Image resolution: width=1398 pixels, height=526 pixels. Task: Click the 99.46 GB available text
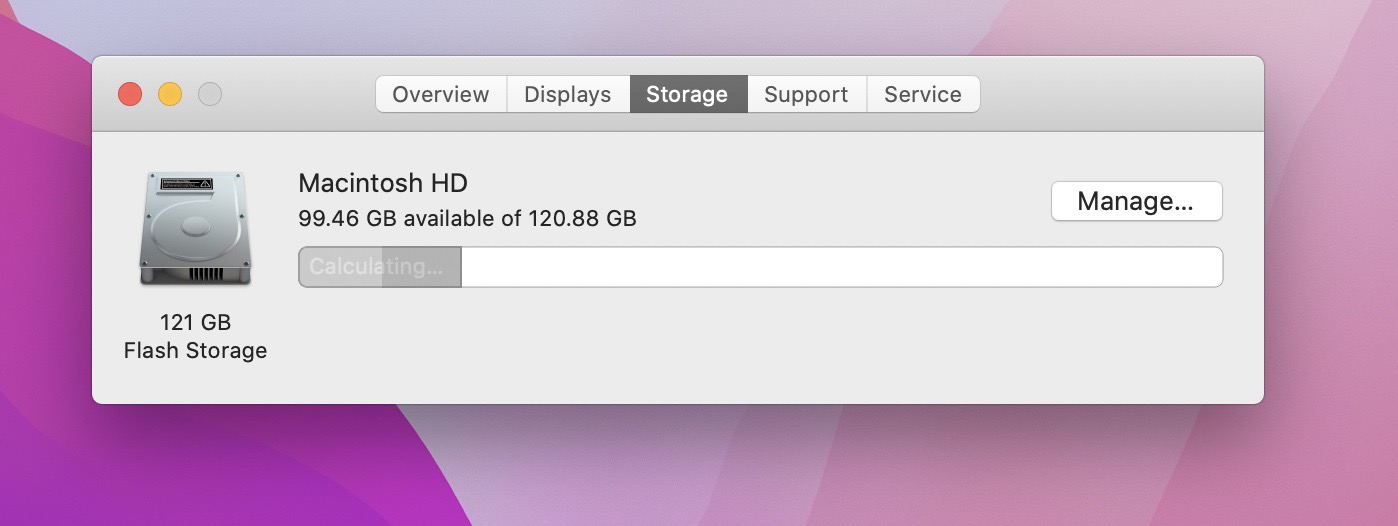point(467,218)
